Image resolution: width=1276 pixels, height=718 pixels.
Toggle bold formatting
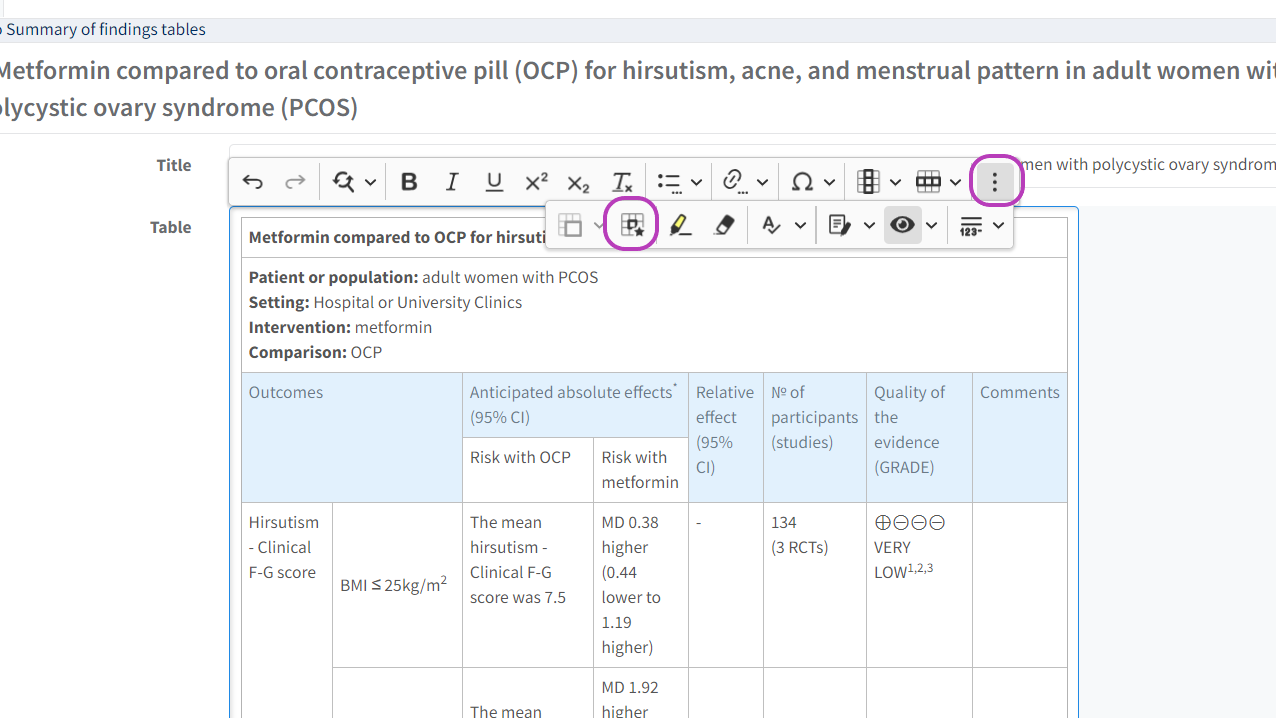tap(409, 182)
